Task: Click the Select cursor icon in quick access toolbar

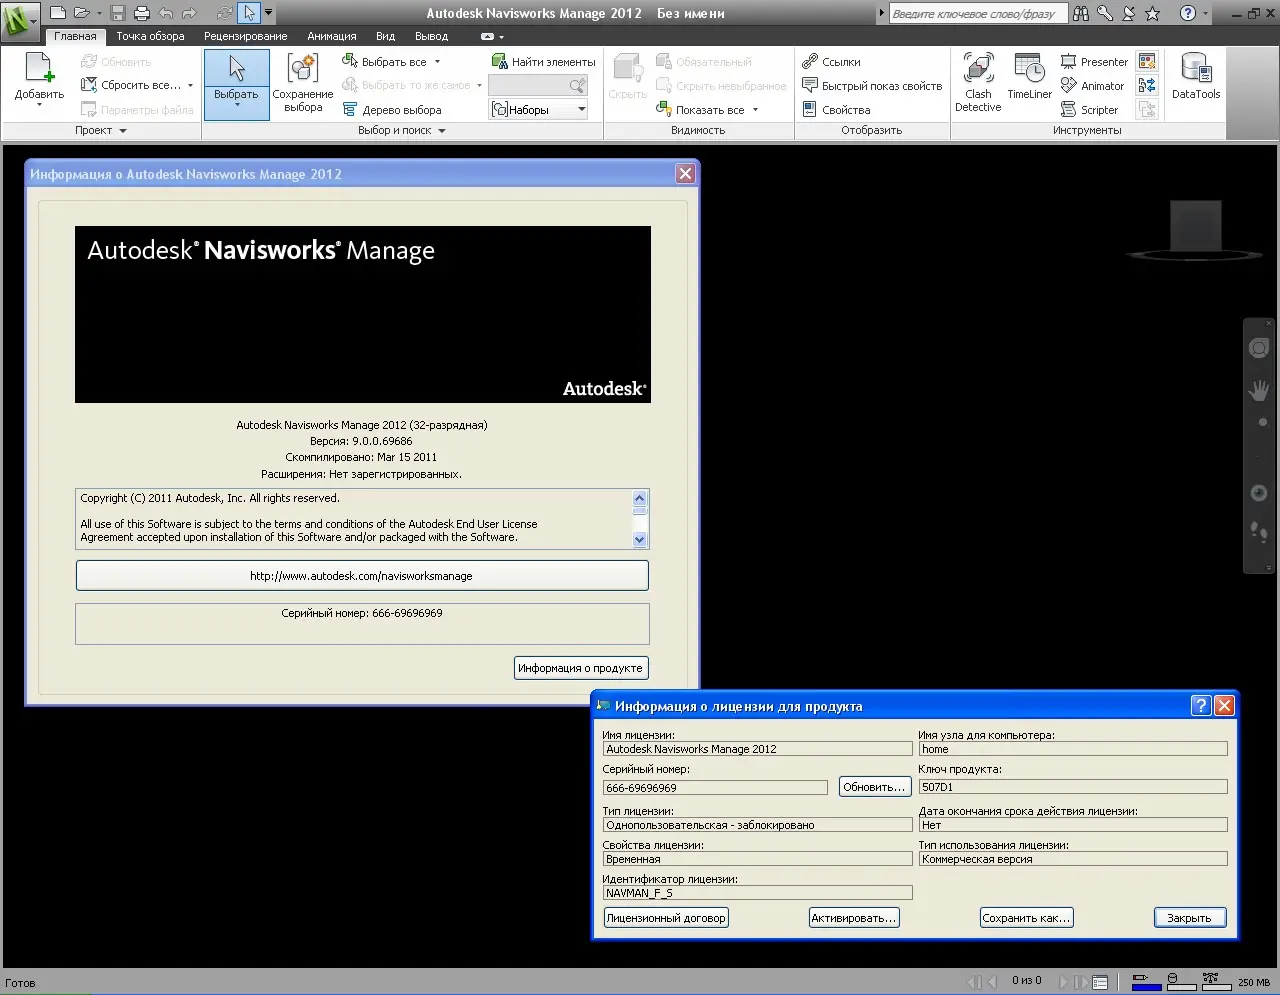Action: click(x=249, y=13)
